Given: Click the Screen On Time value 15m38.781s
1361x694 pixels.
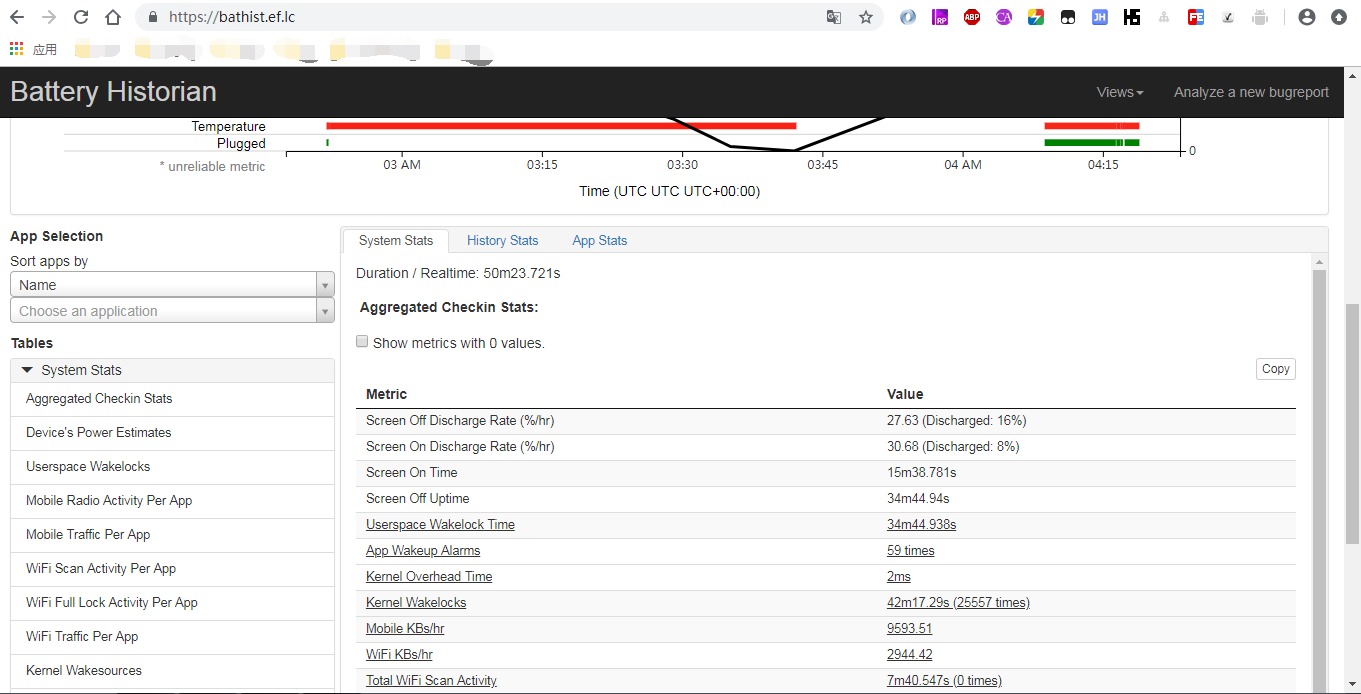Looking at the screenshot, I should click(x=922, y=472).
